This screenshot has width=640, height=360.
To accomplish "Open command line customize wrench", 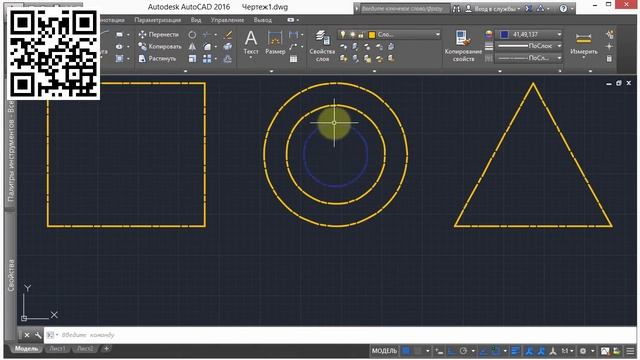I will (x=38, y=335).
